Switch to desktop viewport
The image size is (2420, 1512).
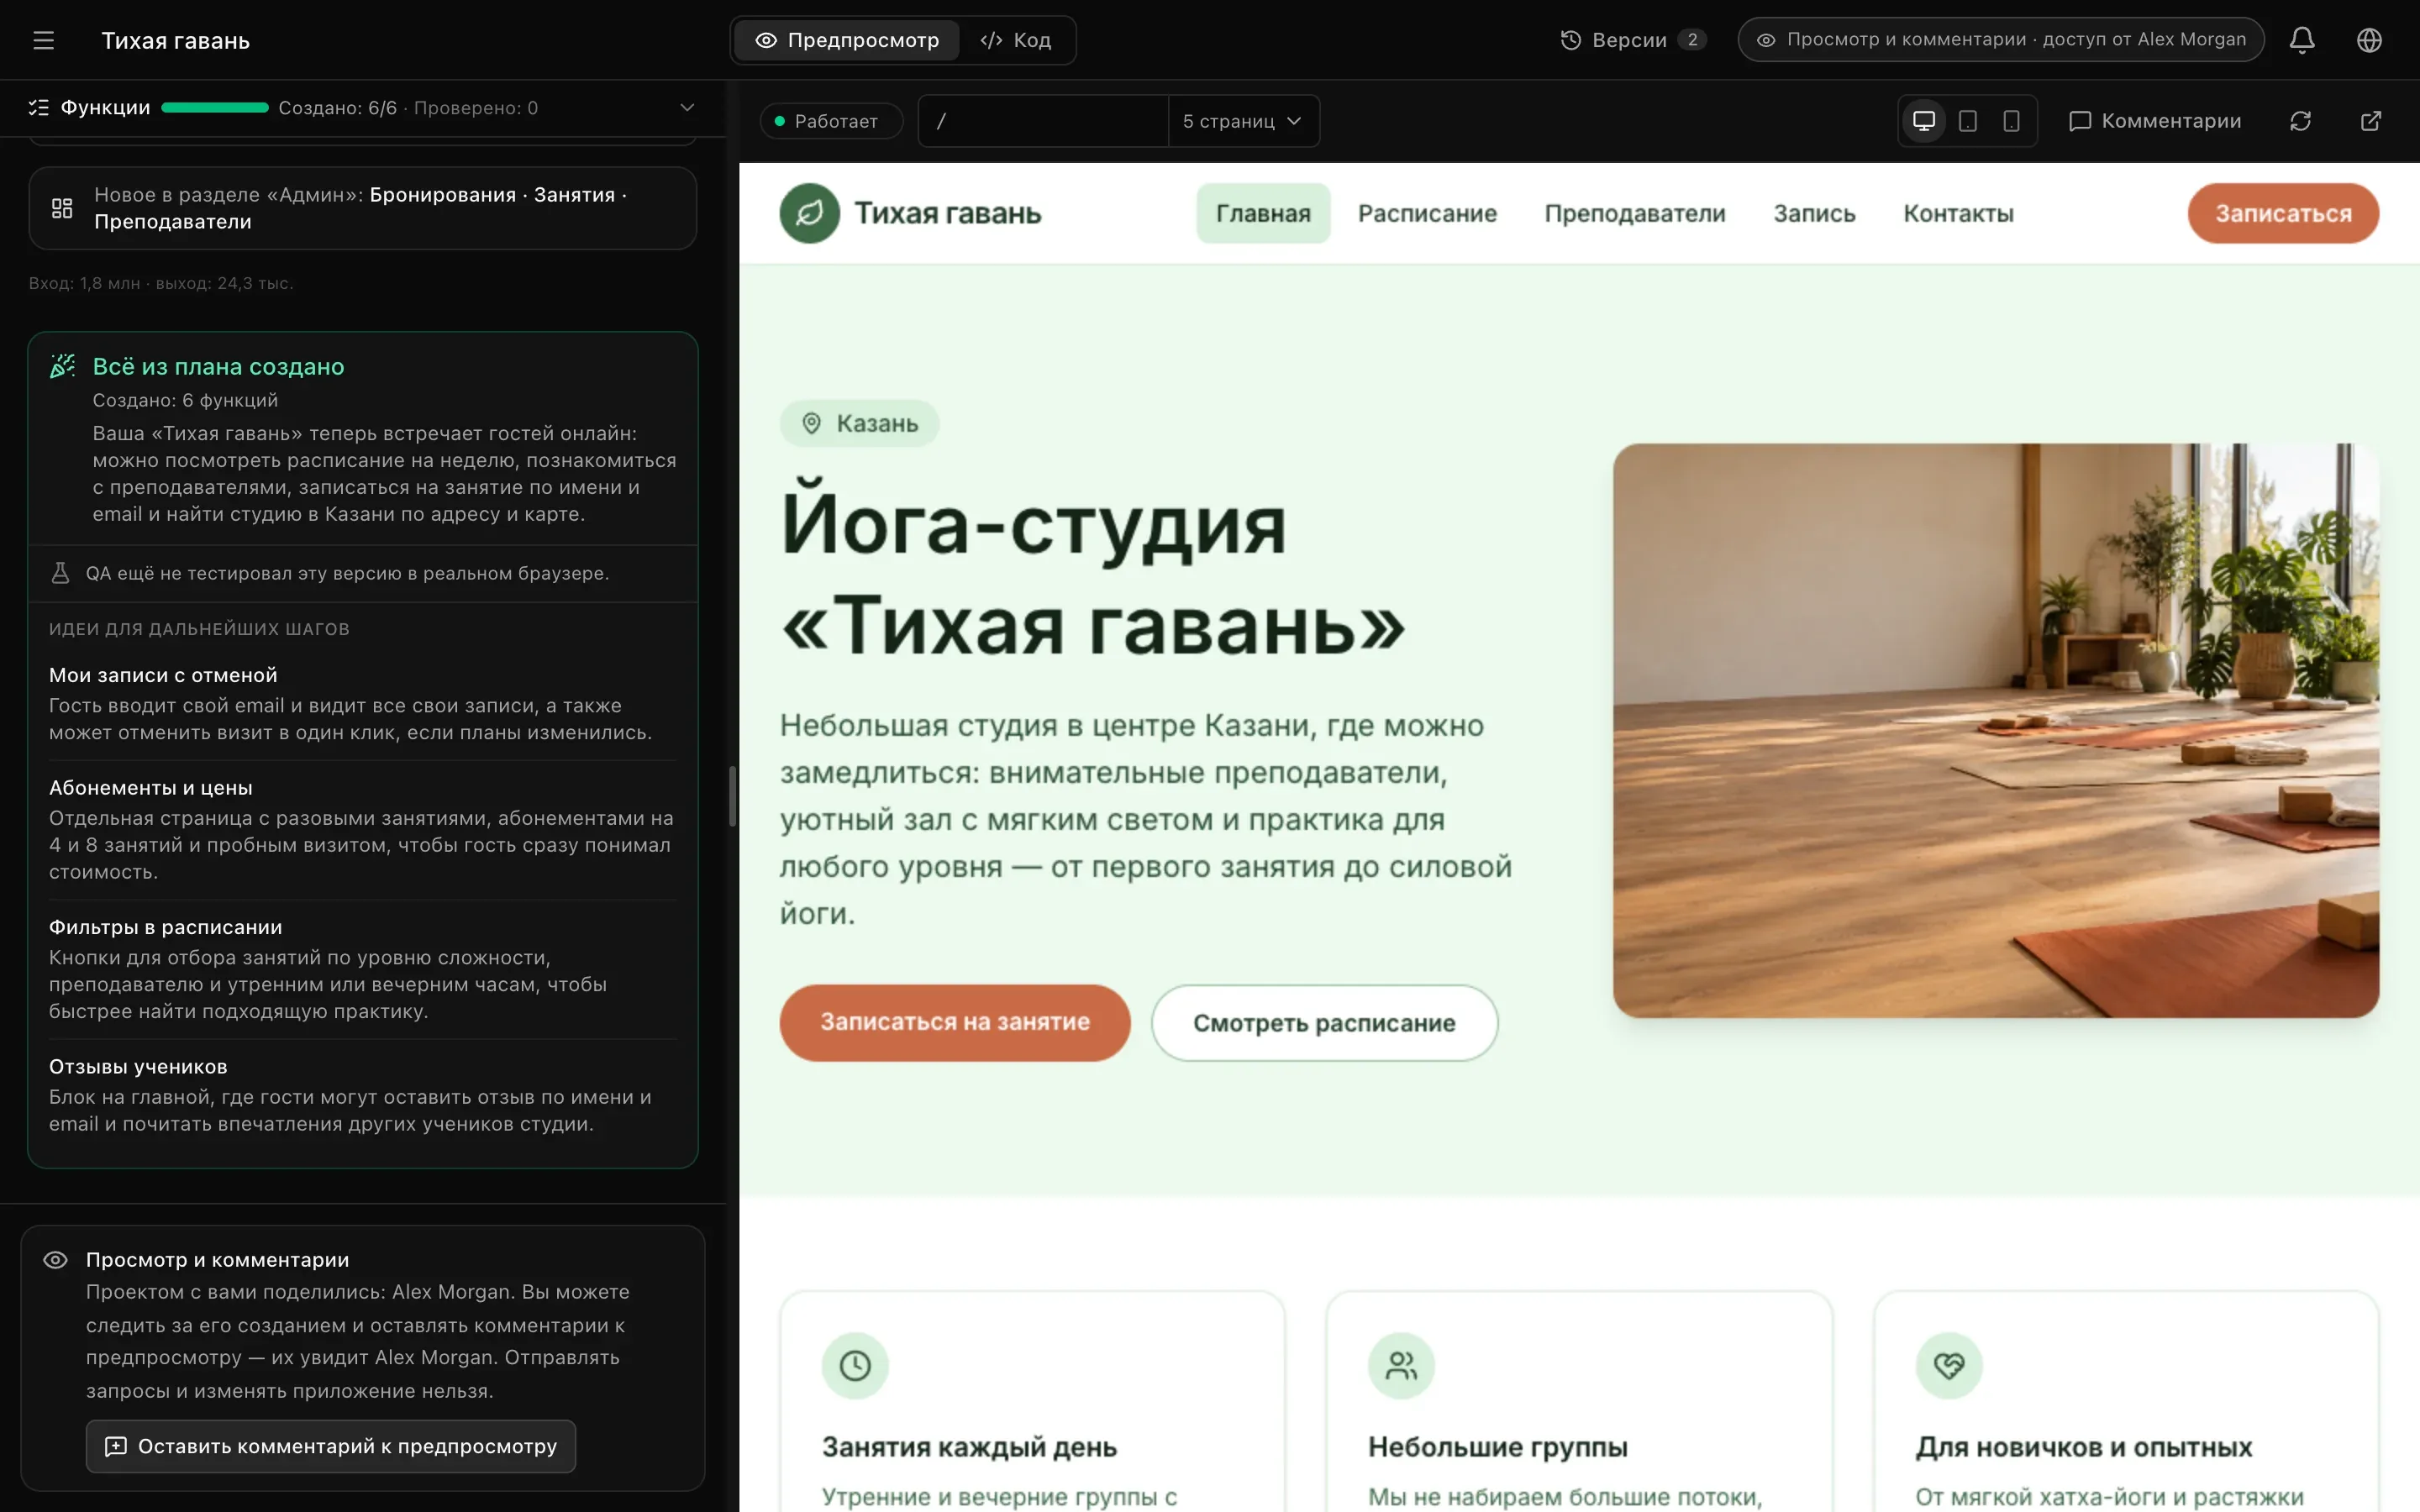(x=1924, y=121)
